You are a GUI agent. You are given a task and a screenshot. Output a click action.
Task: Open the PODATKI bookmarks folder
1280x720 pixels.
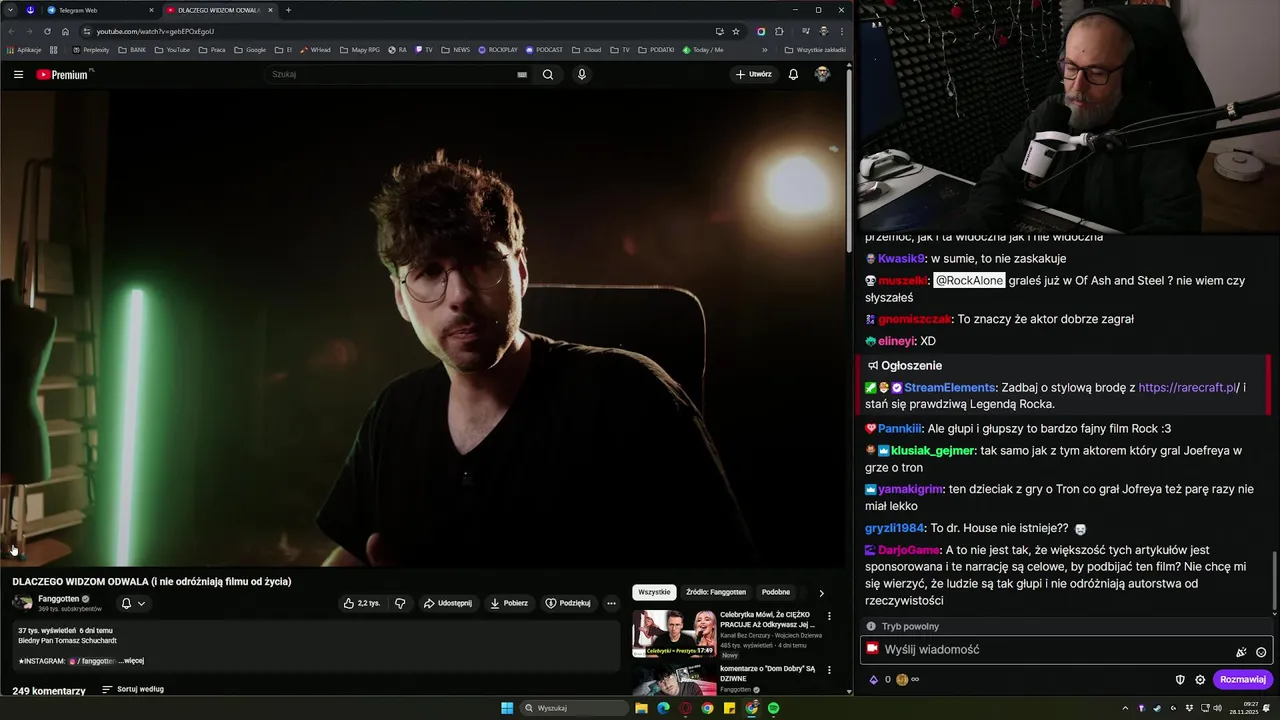(655, 49)
